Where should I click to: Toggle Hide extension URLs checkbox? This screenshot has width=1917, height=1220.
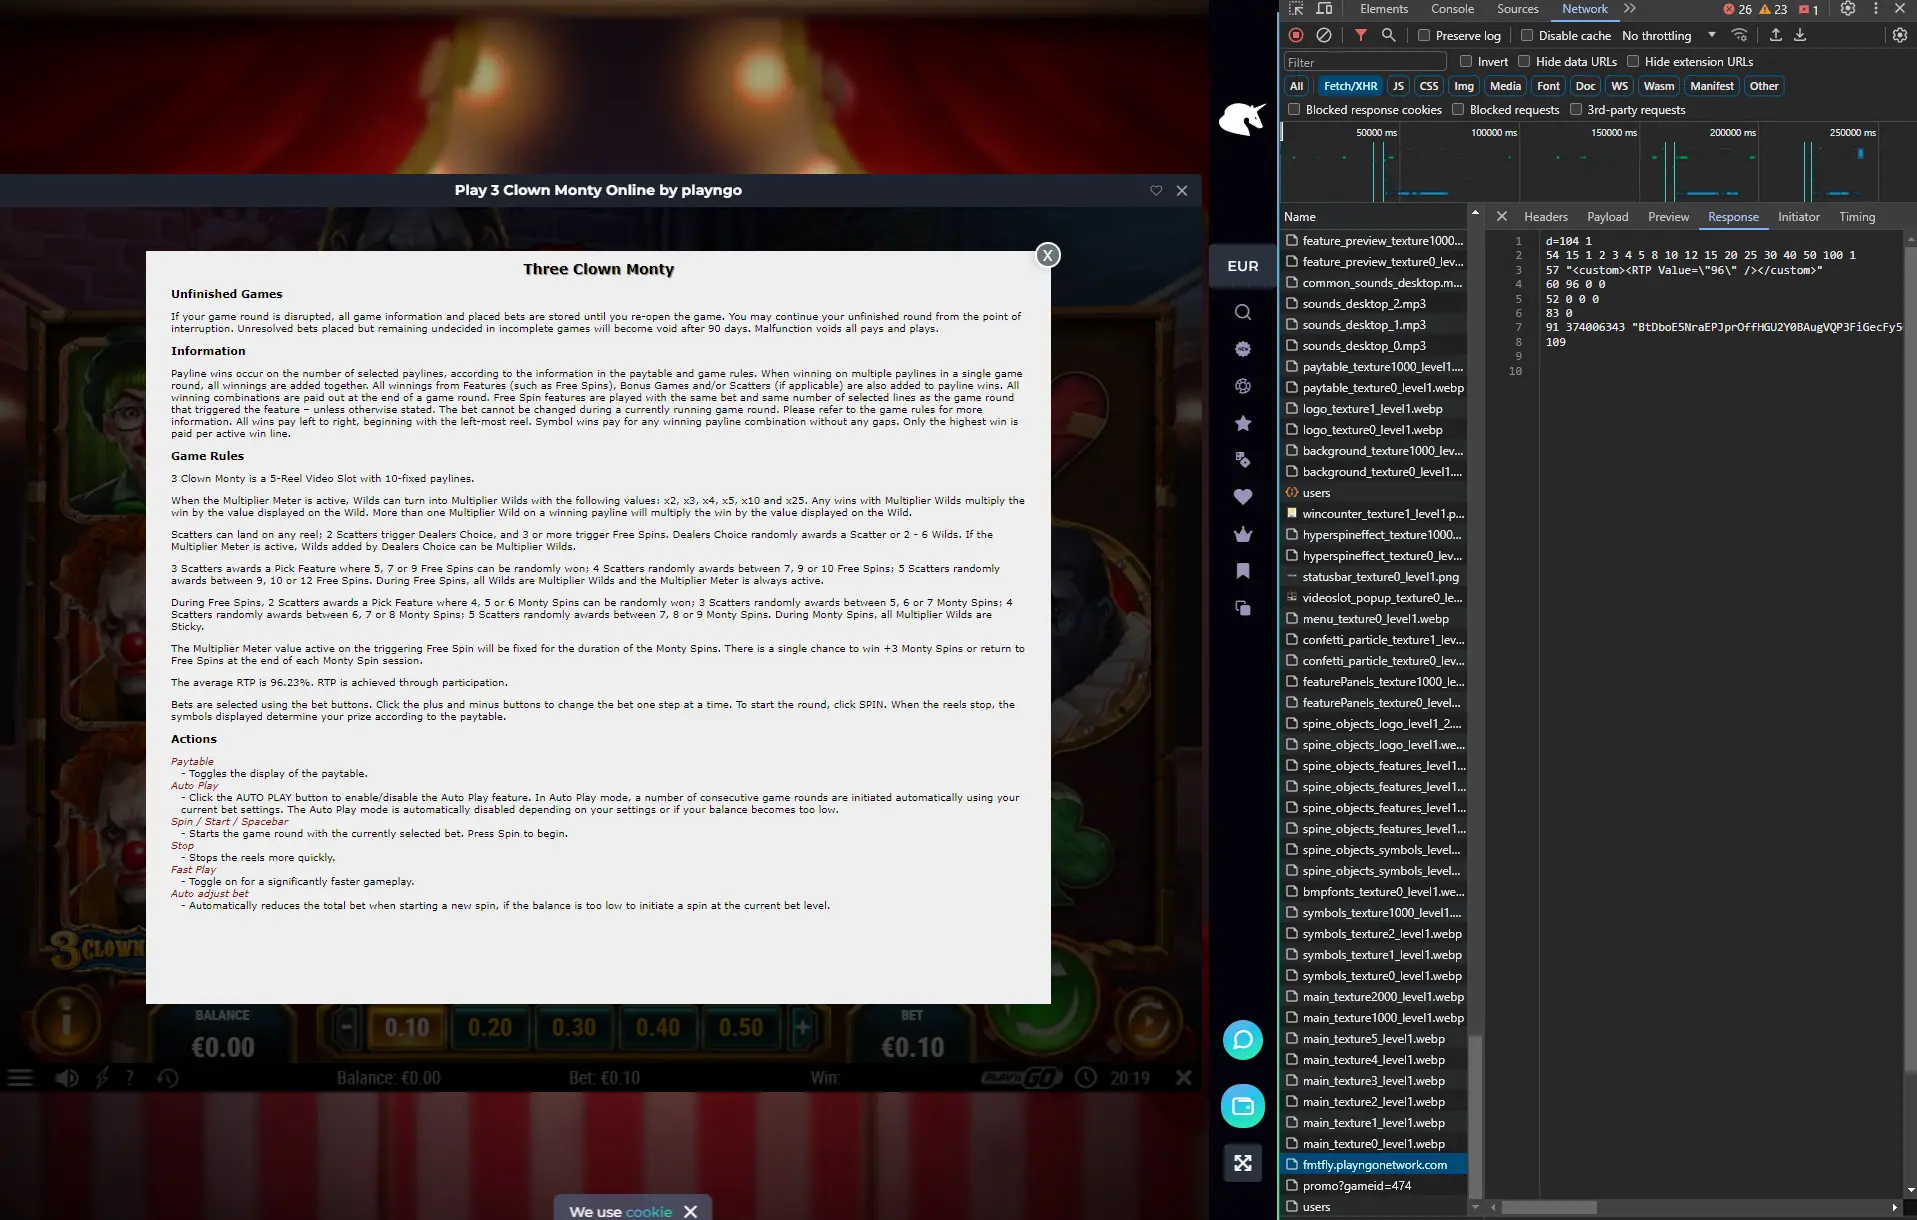pyautogui.click(x=1633, y=61)
